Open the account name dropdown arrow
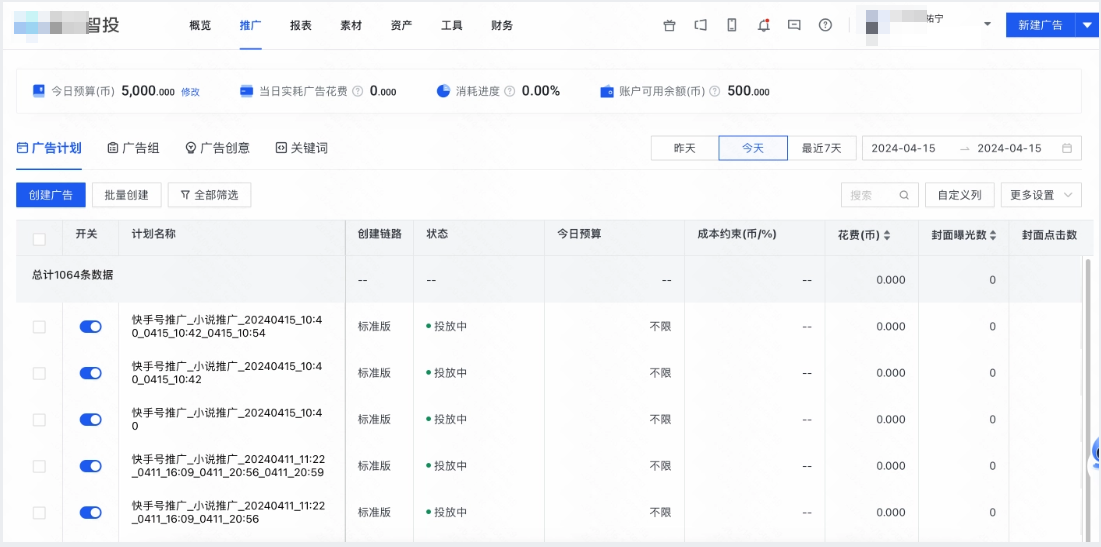 987,24
